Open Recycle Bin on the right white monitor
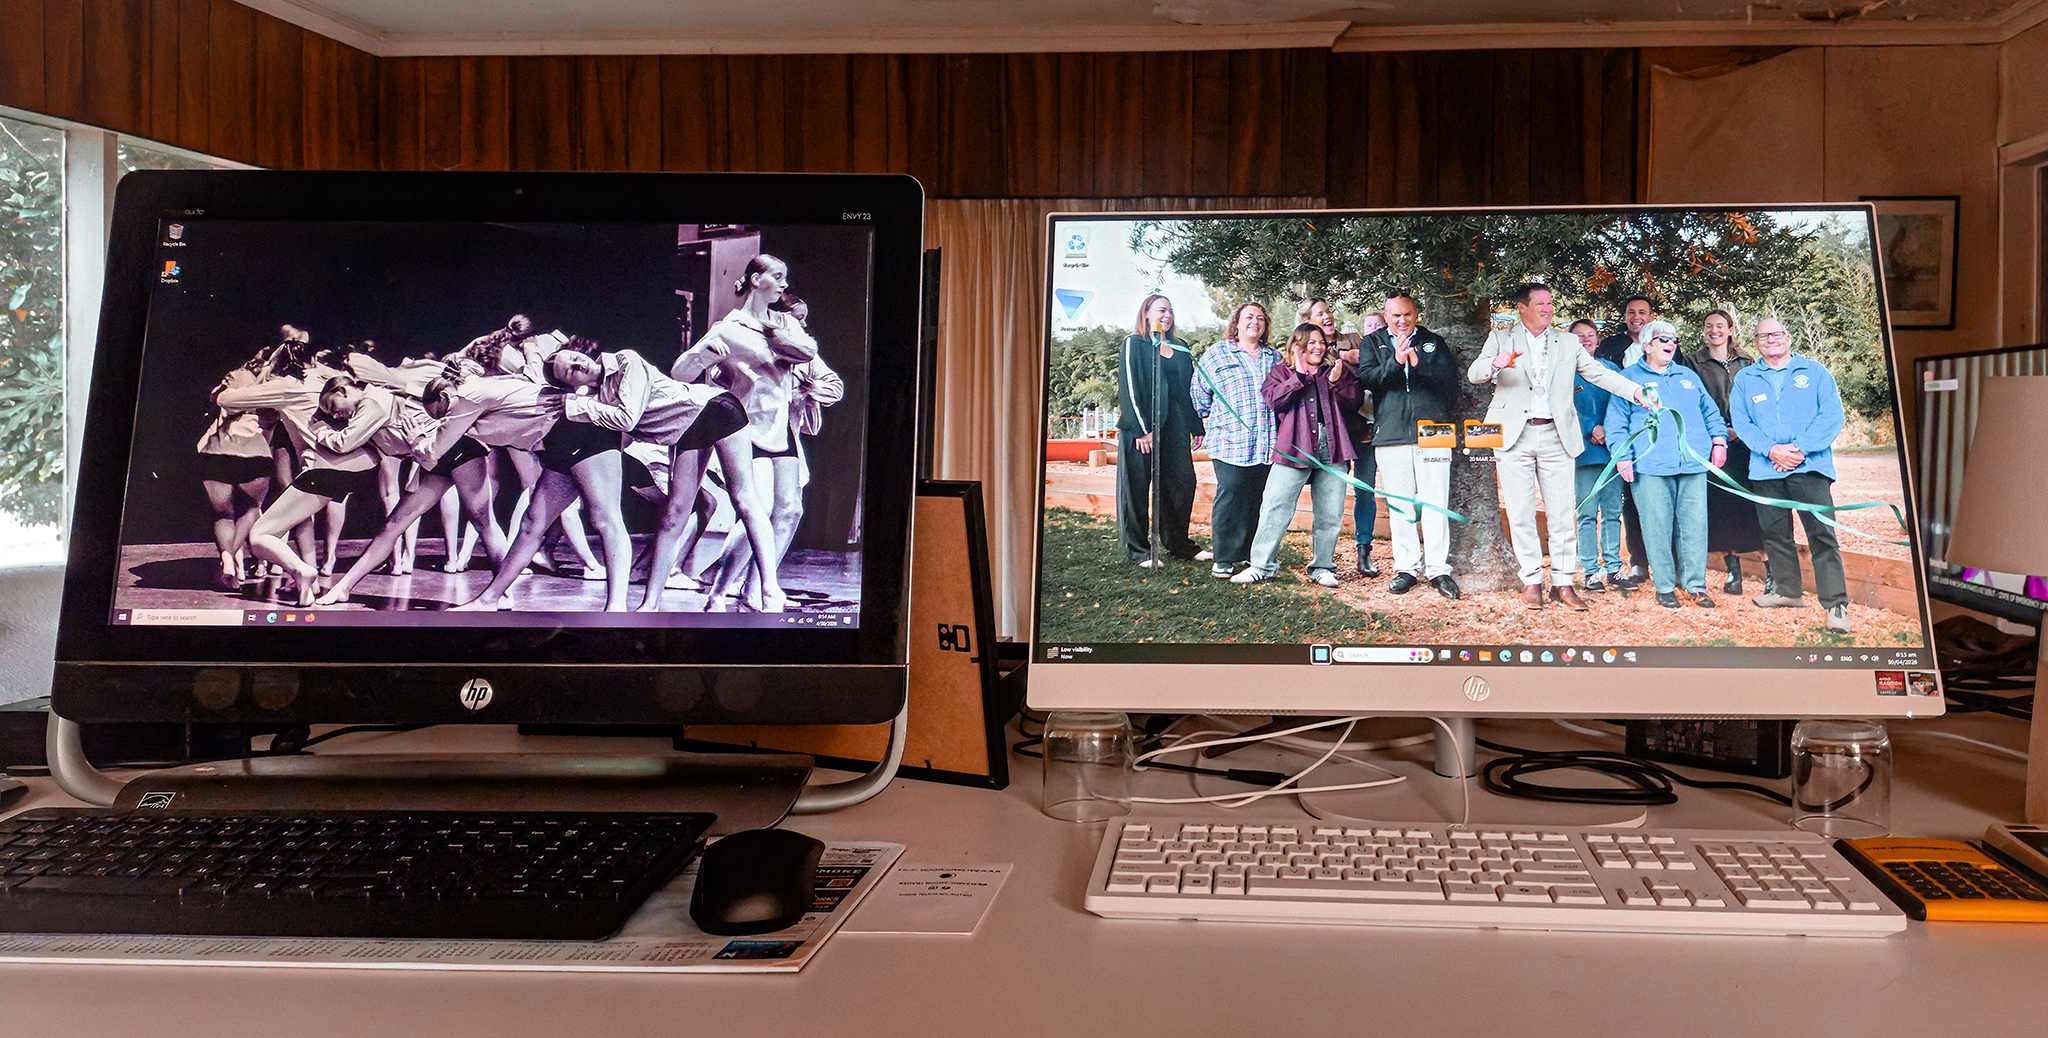This screenshot has width=2048, height=1038. [x=1076, y=245]
